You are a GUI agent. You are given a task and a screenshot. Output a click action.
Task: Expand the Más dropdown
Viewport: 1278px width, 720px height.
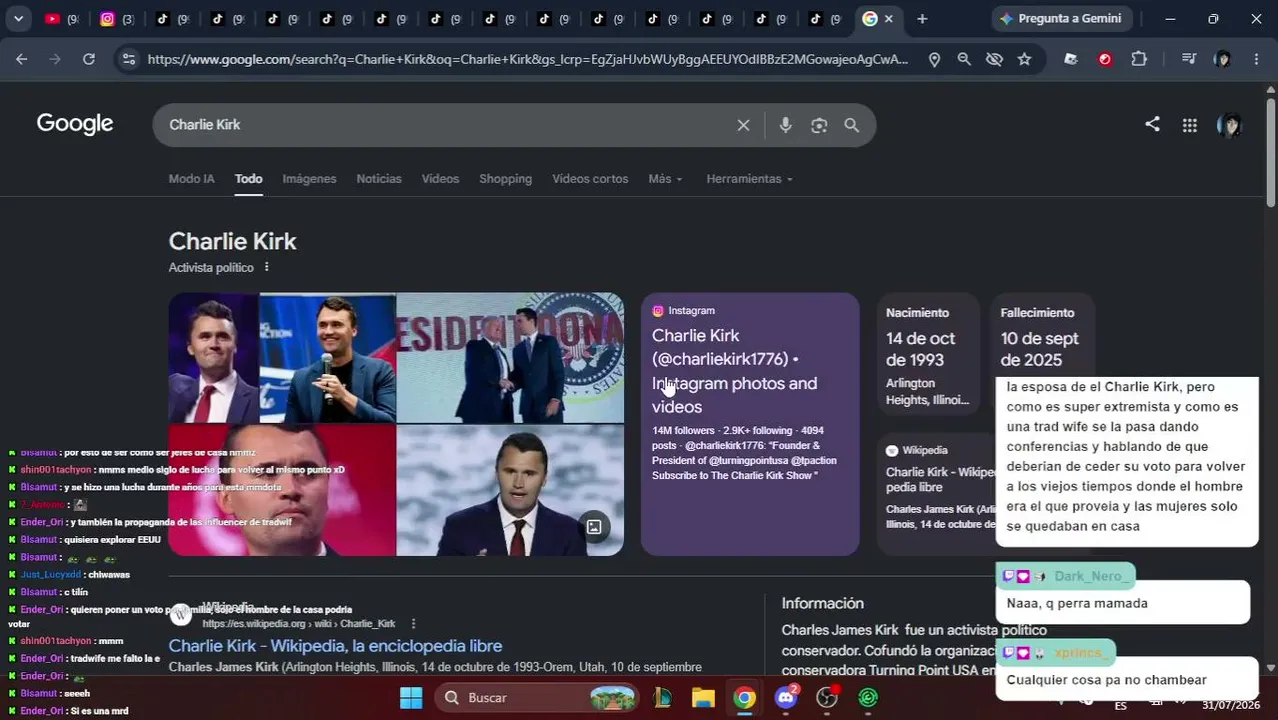[665, 179]
